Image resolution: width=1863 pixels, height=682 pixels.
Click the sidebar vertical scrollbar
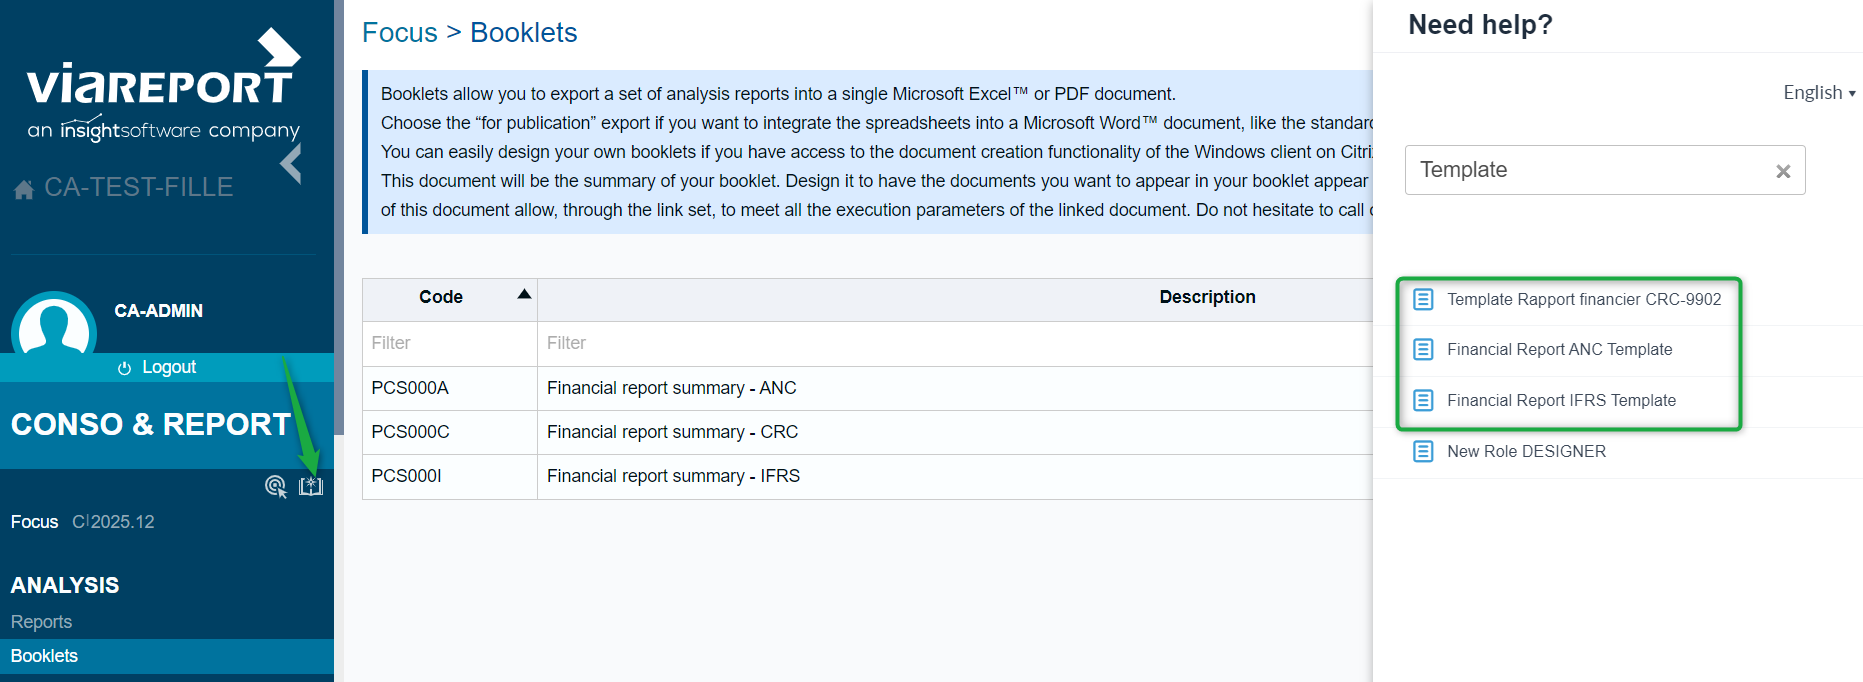pos(339,217)
